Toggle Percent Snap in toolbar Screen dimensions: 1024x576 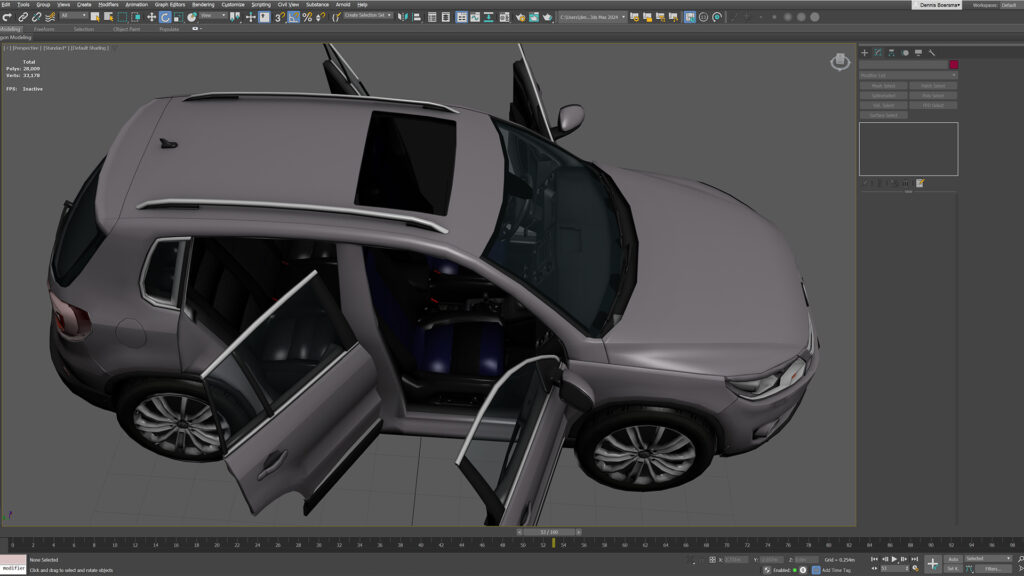pos(307,17)
